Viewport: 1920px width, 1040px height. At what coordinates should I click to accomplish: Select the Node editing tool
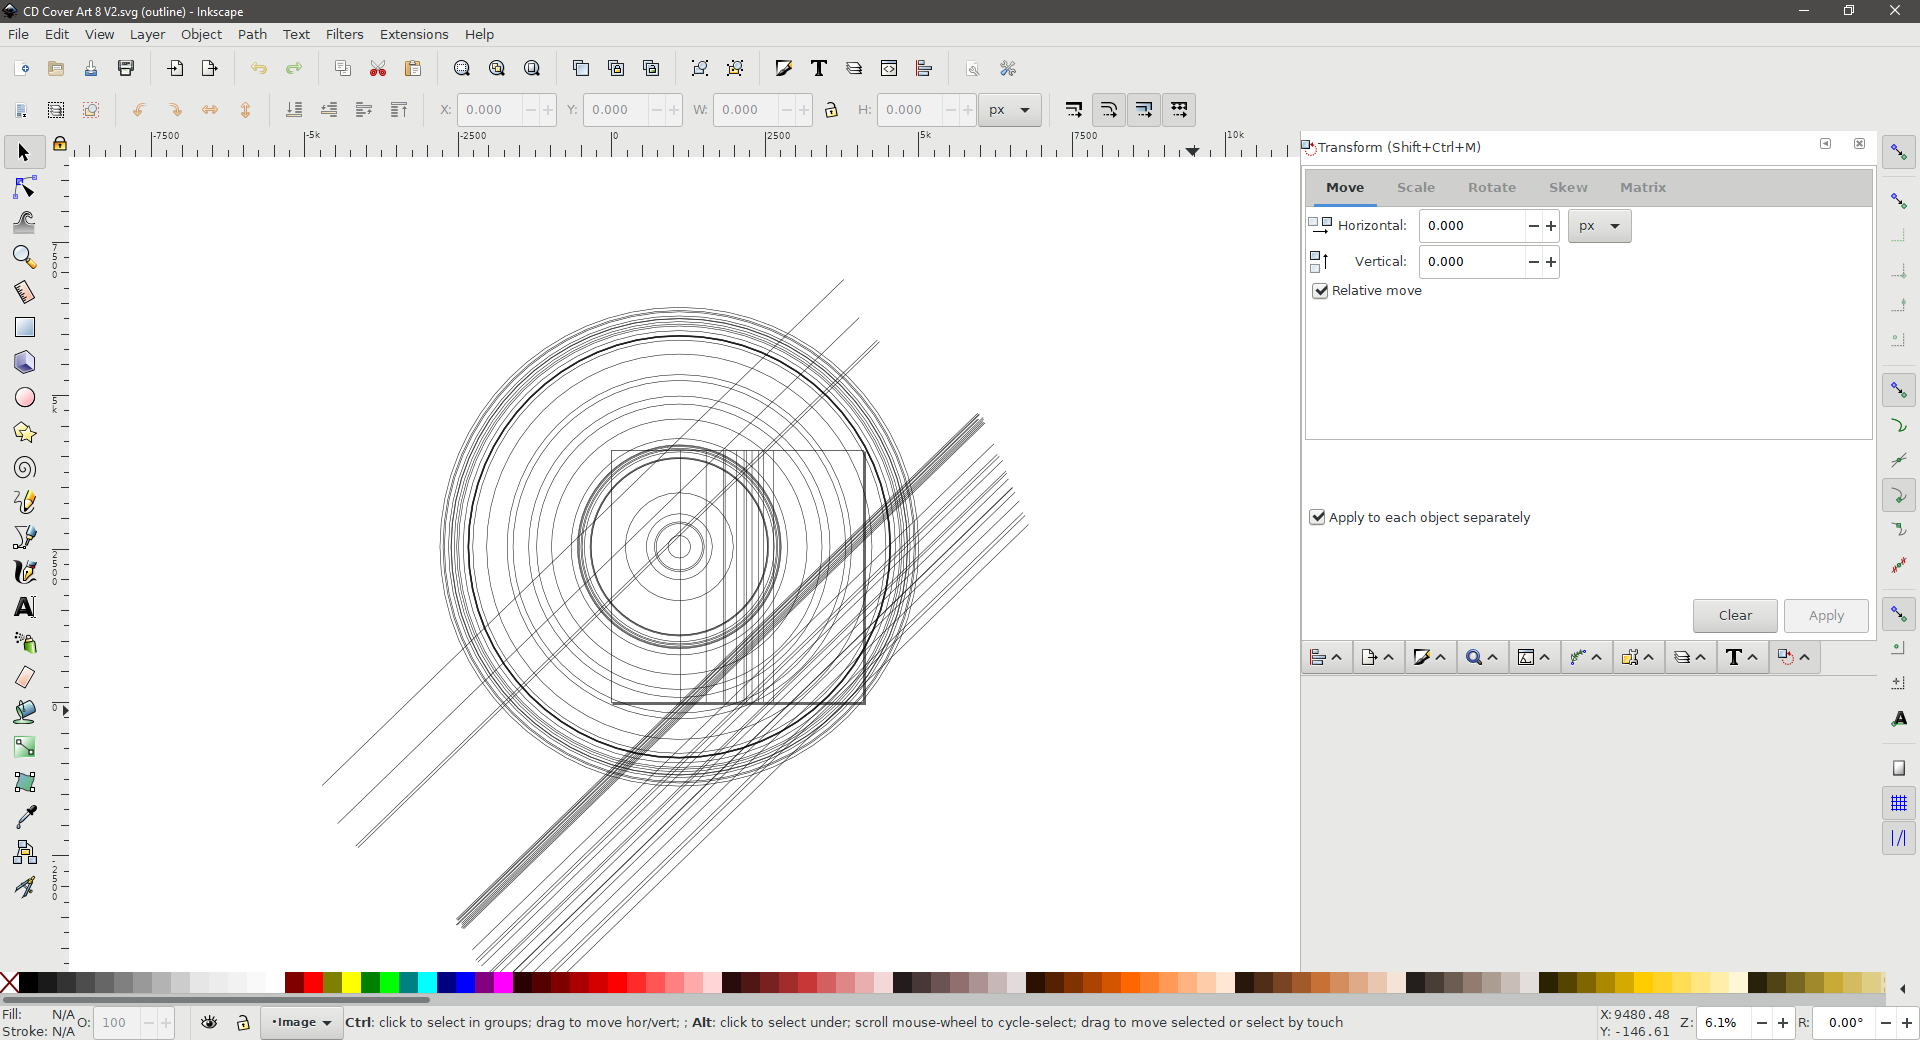click(x=23, y=187)
